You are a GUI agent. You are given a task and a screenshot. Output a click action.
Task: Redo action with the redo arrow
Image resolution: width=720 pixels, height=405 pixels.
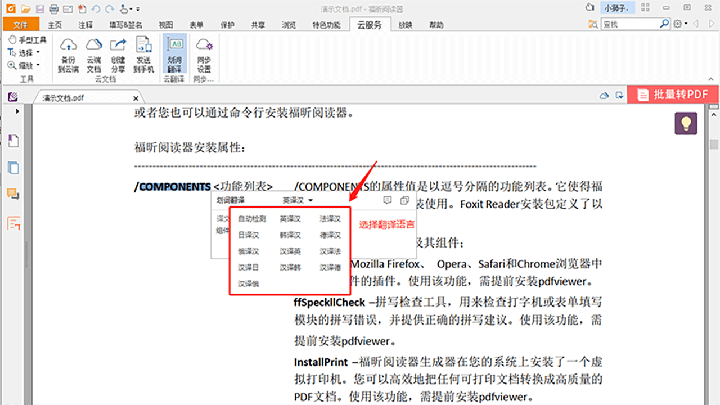pyautogui.click(x=109, y=9)
